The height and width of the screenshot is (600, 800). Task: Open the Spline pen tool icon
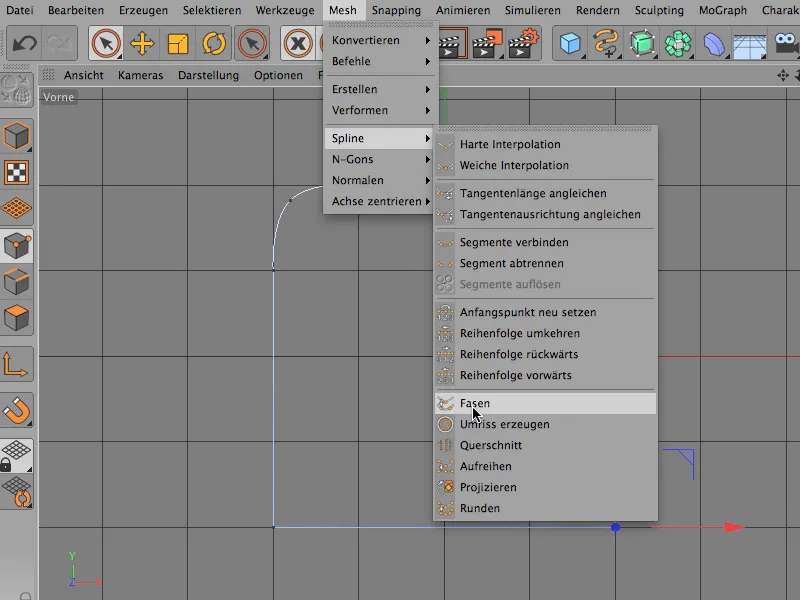pos(606,43)
